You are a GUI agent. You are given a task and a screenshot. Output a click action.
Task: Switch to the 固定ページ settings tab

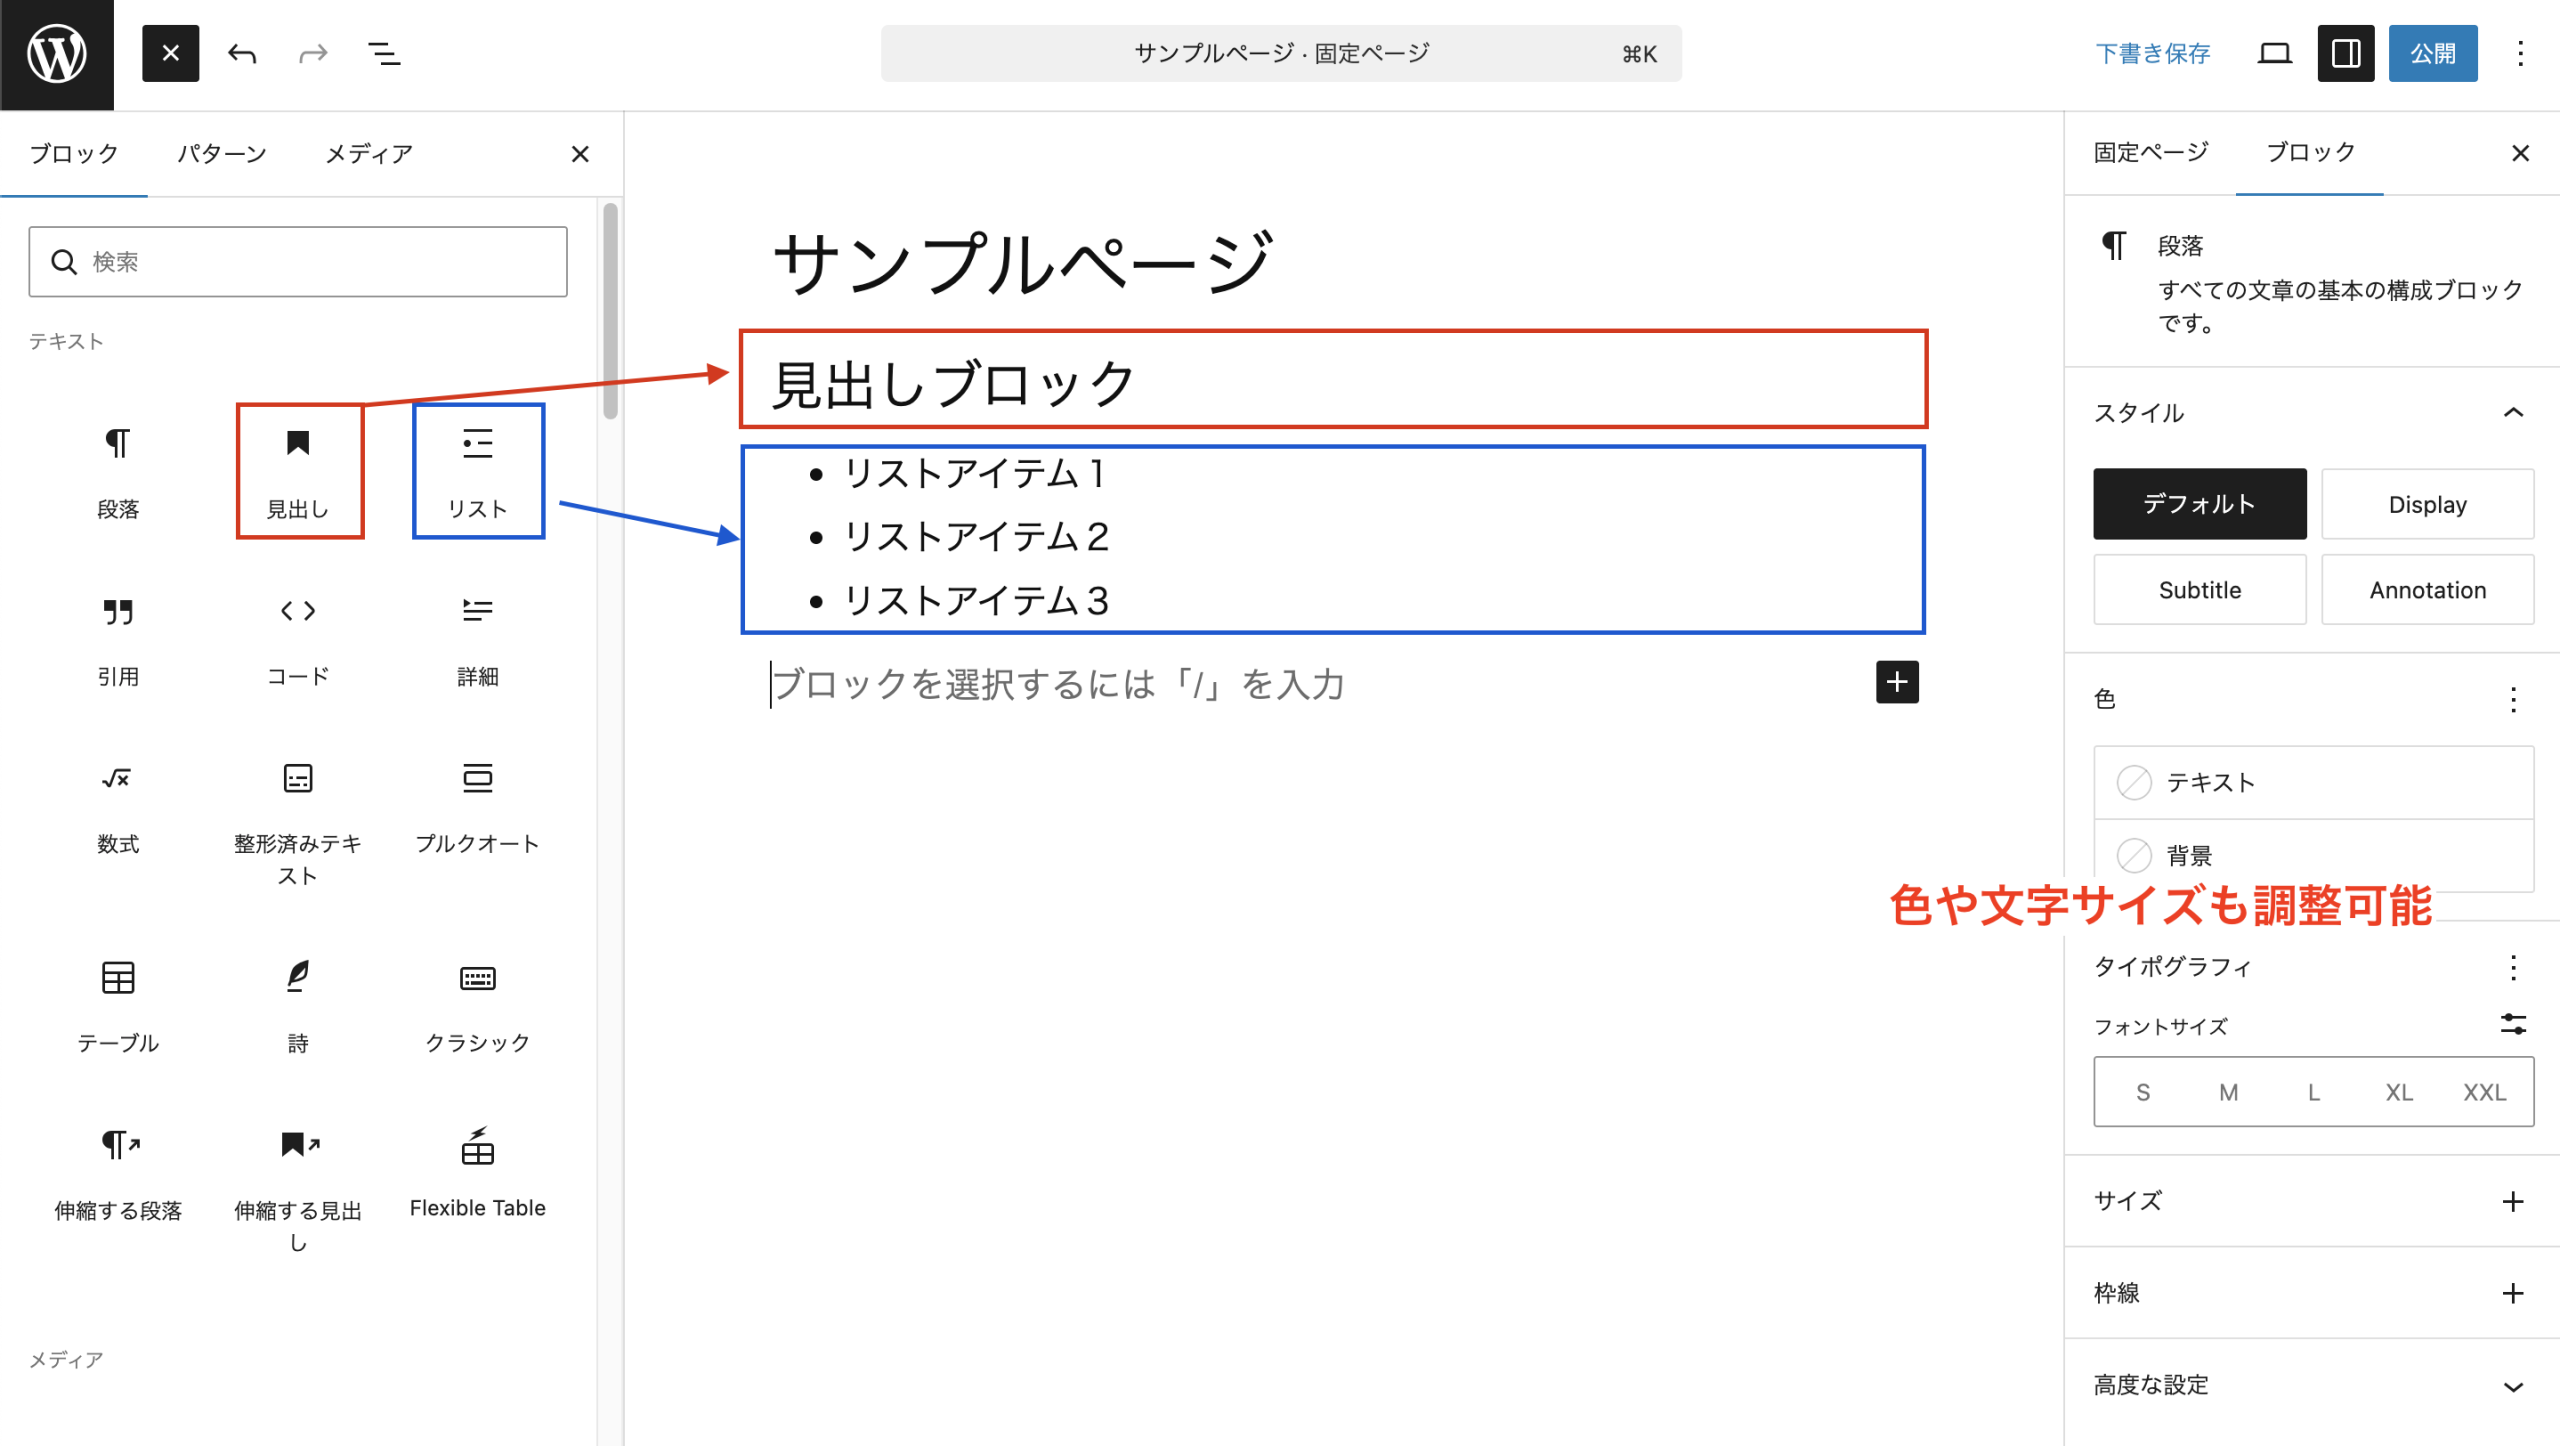tap(2150, 153)
